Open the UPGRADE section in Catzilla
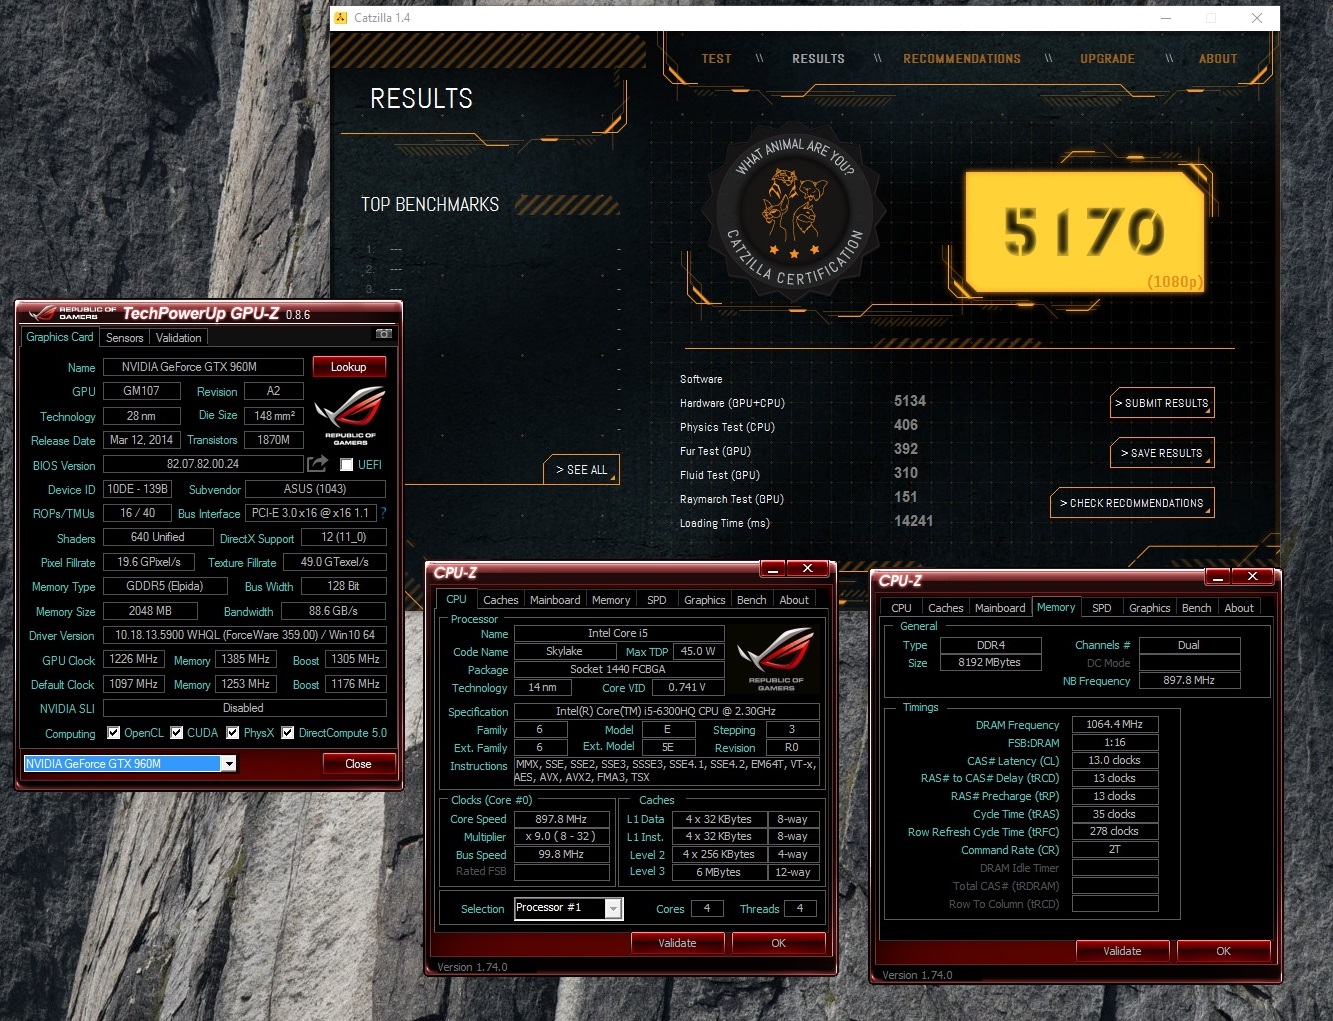1333x1021 pixels. pos(1107,59)
